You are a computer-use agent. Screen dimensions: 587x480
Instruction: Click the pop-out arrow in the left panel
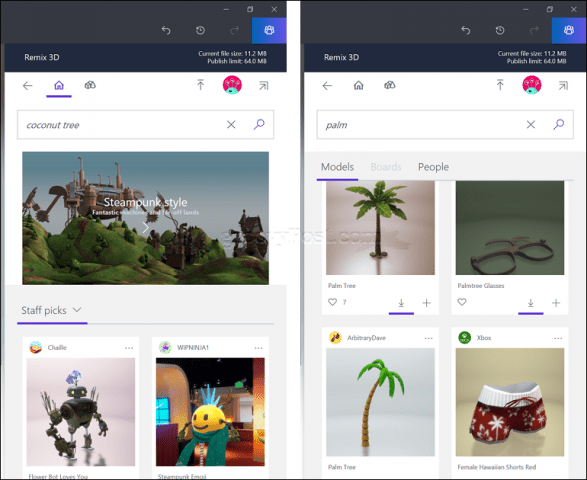(264, 86)
